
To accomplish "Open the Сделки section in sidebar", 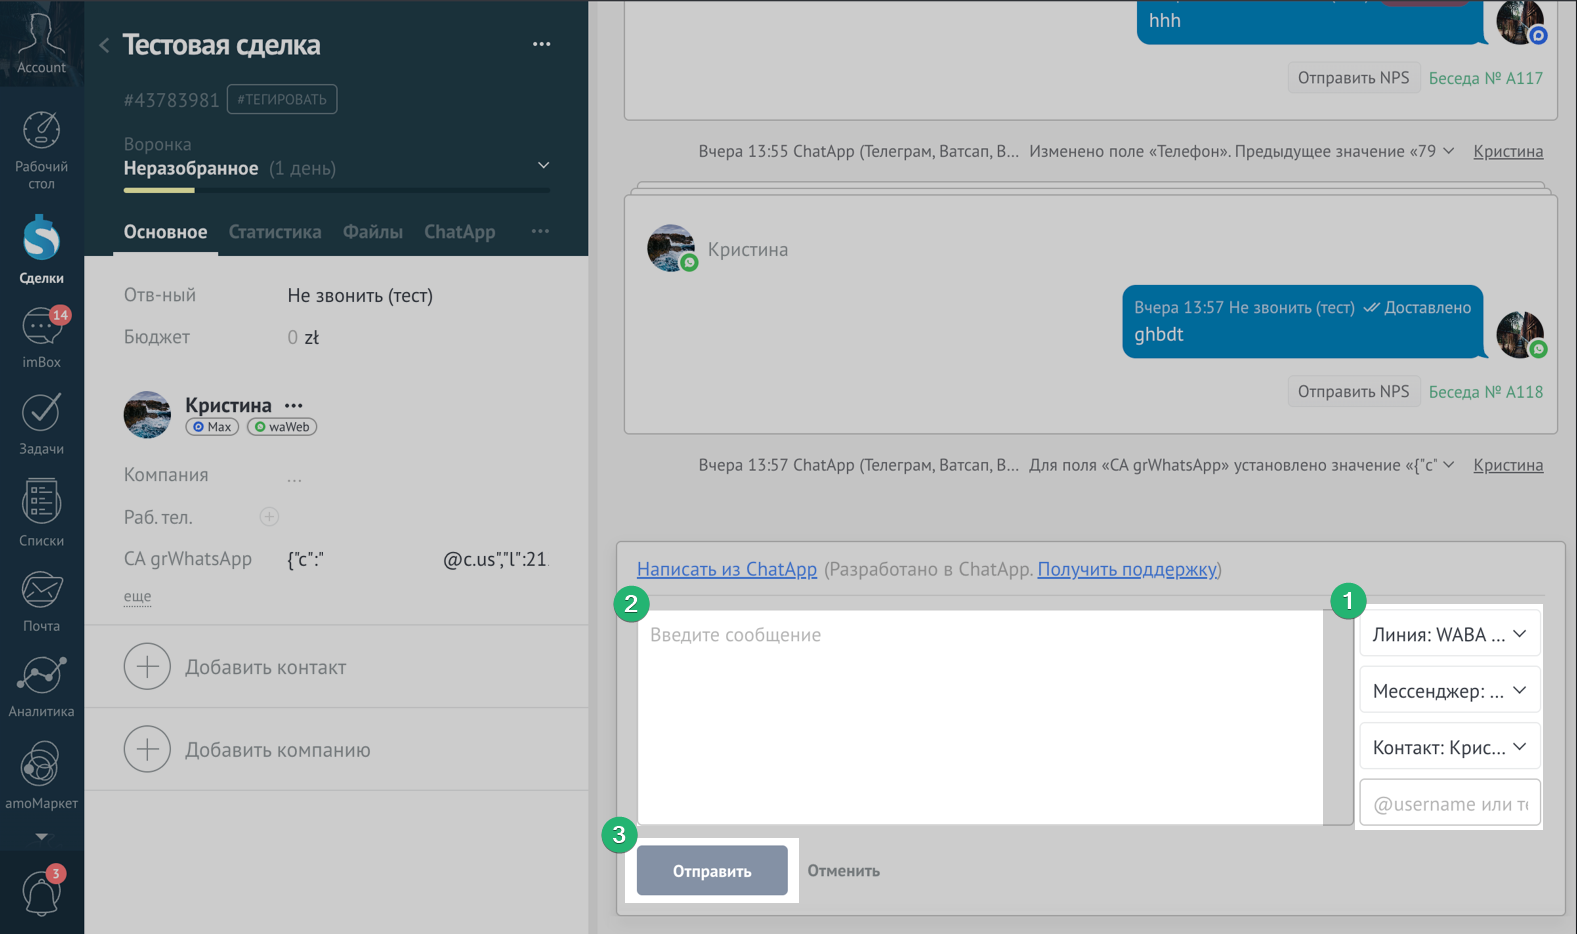I will tap(41, 240).
